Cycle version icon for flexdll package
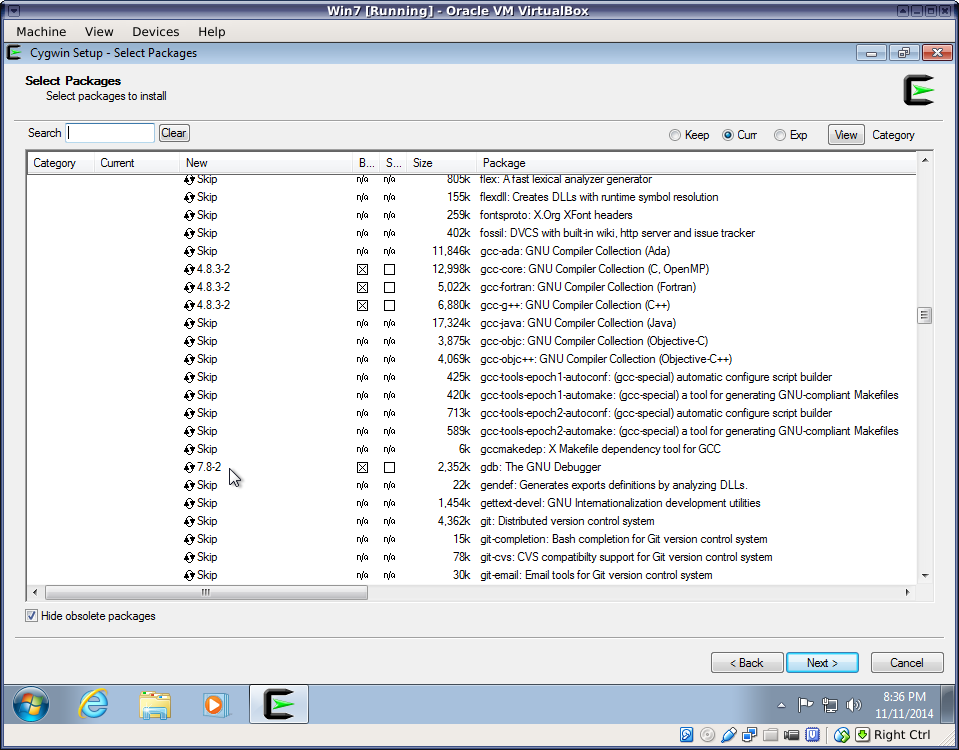959x750 pixels. [x=190, y=197]
